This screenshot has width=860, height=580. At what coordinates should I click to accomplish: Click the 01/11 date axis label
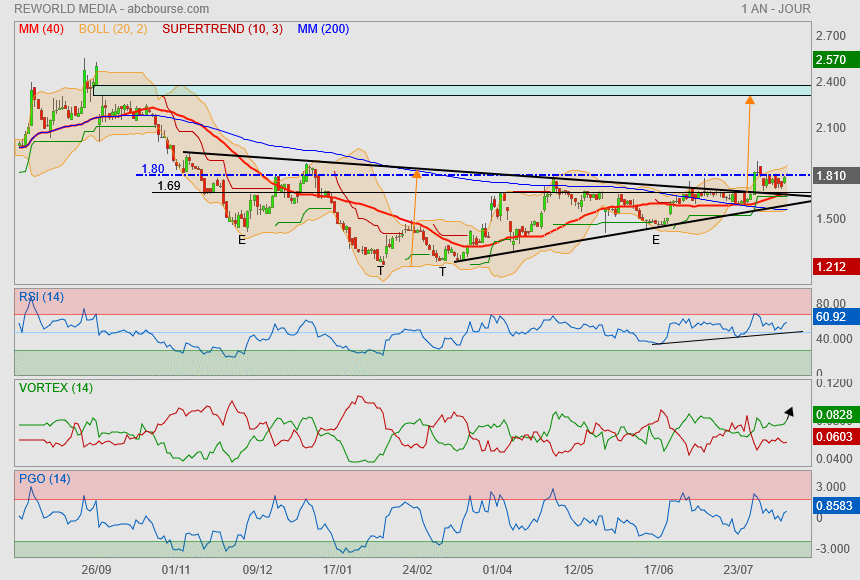pyautogui.click(x=176, y=570)
